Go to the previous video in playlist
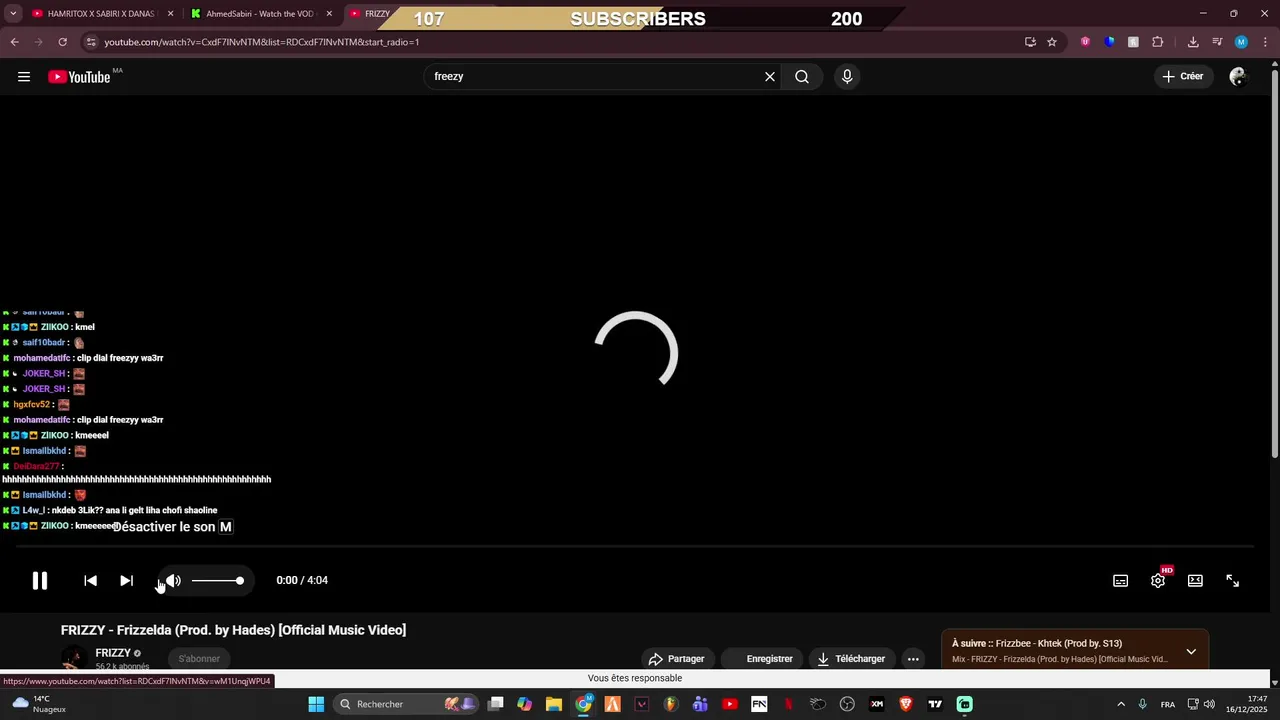The image size is (1280, 720). 90,580
